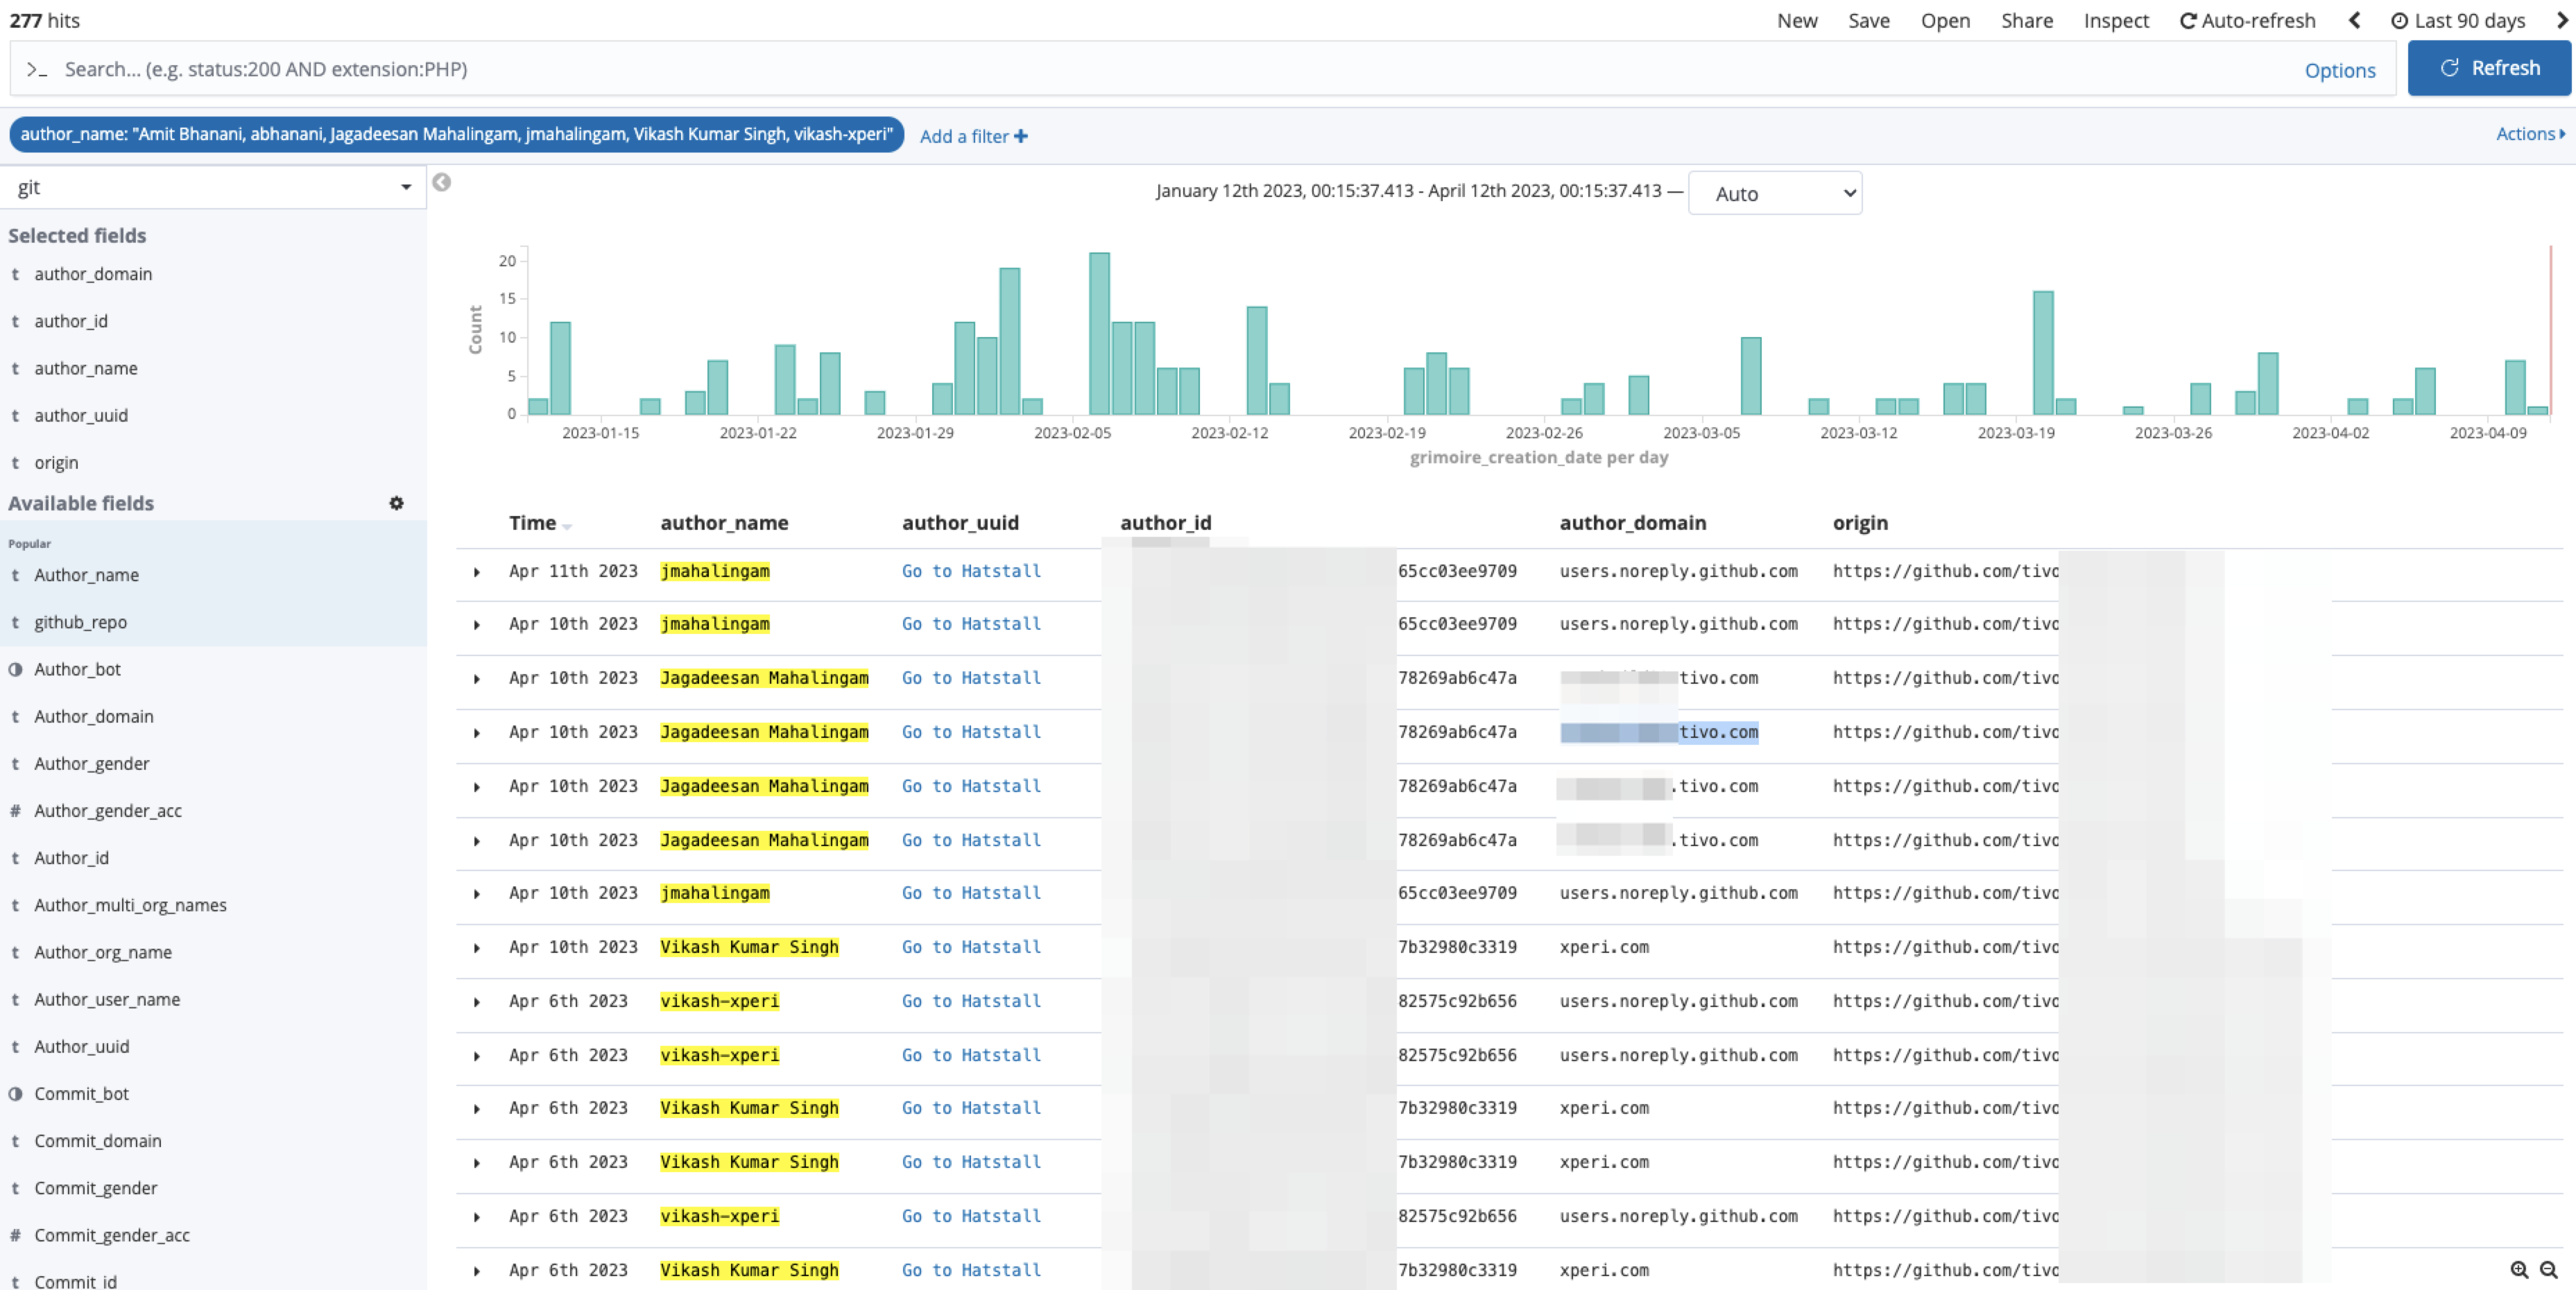Click the author_id column header
Viewport: 2576px width, 1290px height.
tap(1165, 522)
